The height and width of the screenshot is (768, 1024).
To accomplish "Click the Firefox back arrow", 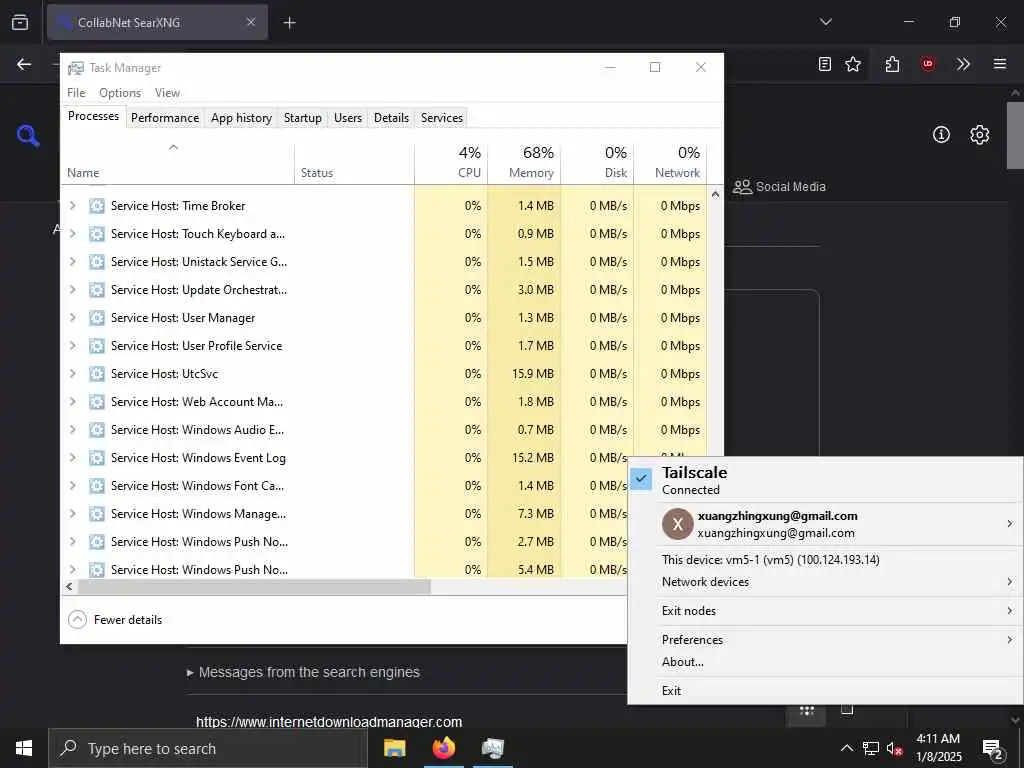I will tap(24, 64).
